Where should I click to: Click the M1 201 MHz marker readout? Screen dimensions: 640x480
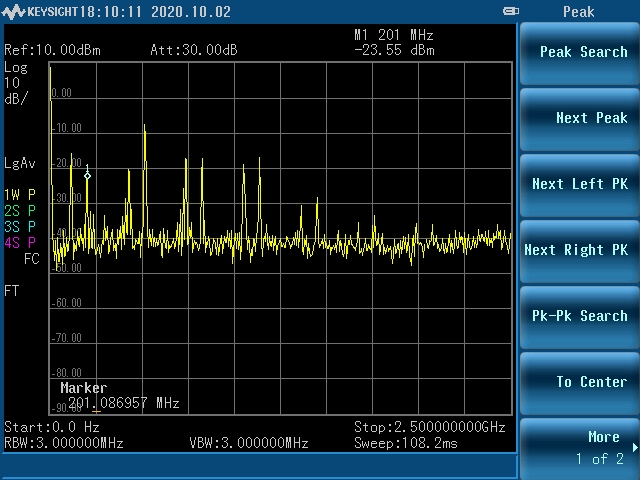[x=394, y=35]
